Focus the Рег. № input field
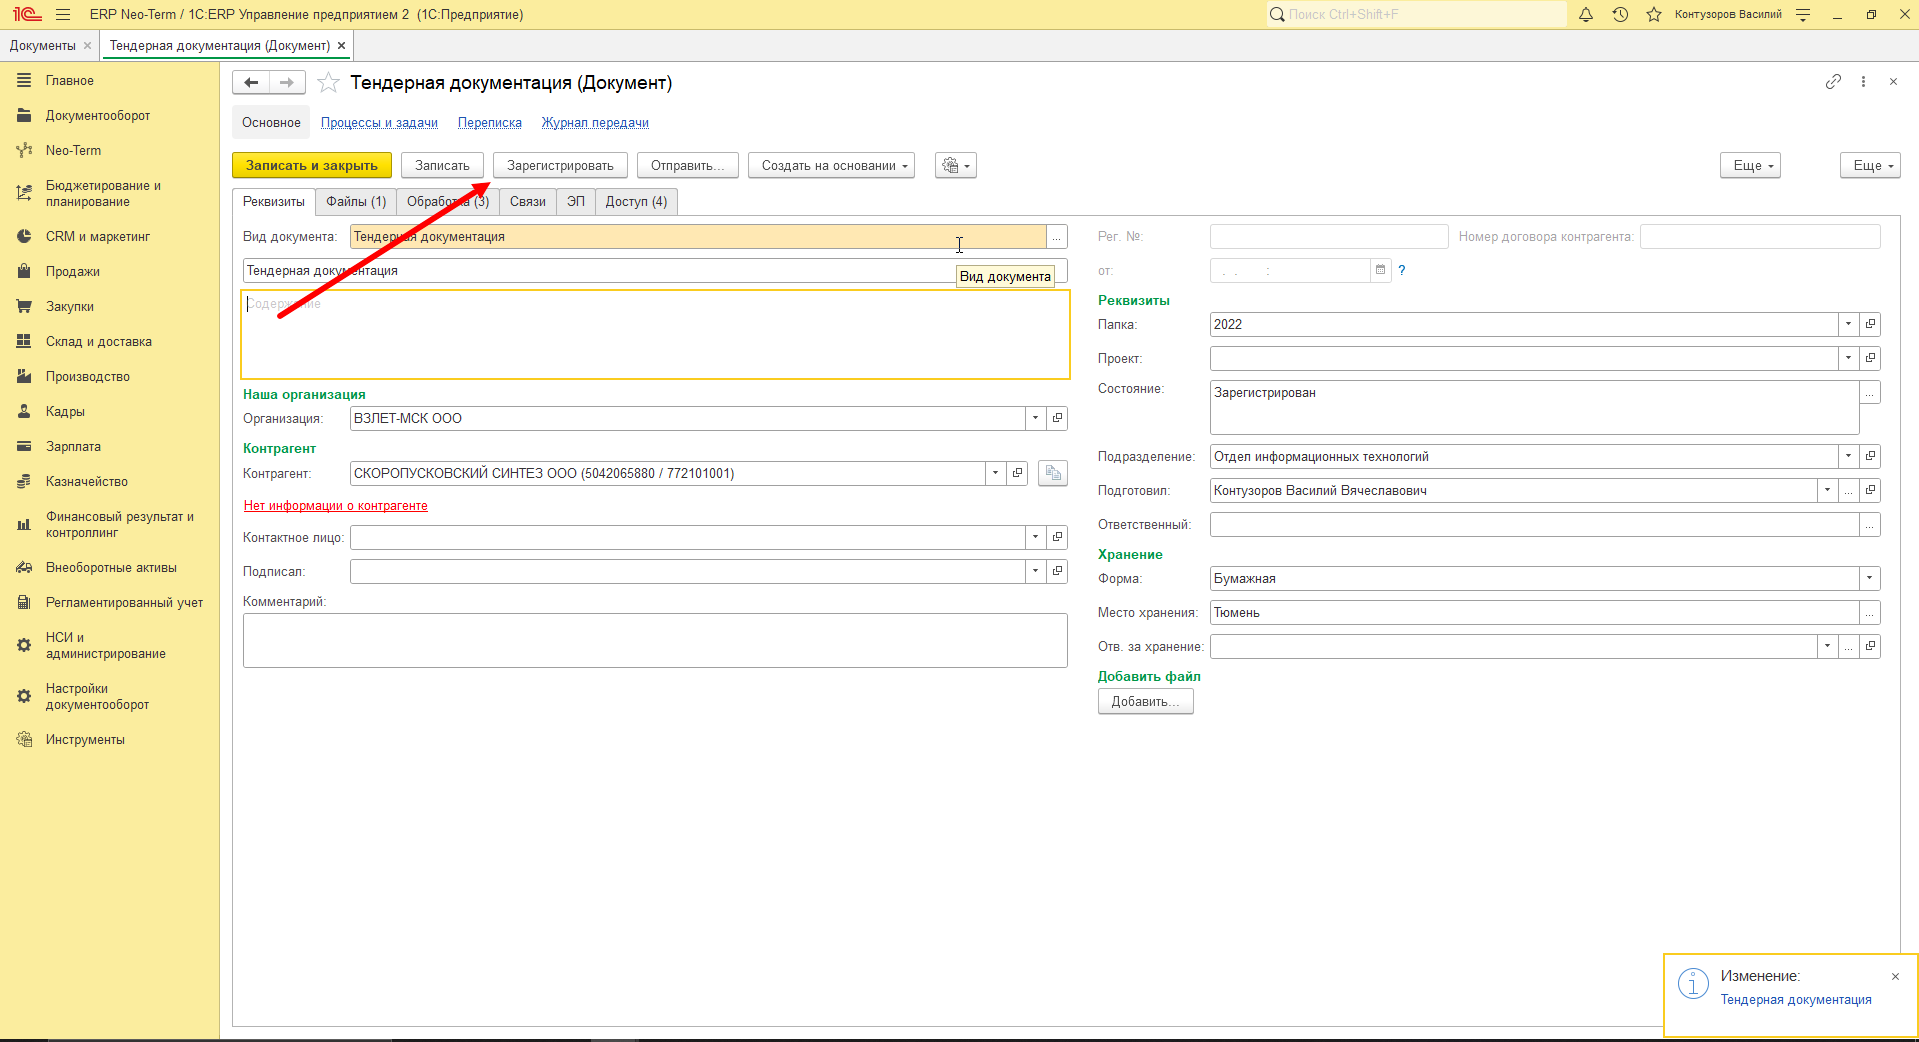The width and height of the screenshot is (1919, 1042). pyautogui.click(x=1329, y=236)
